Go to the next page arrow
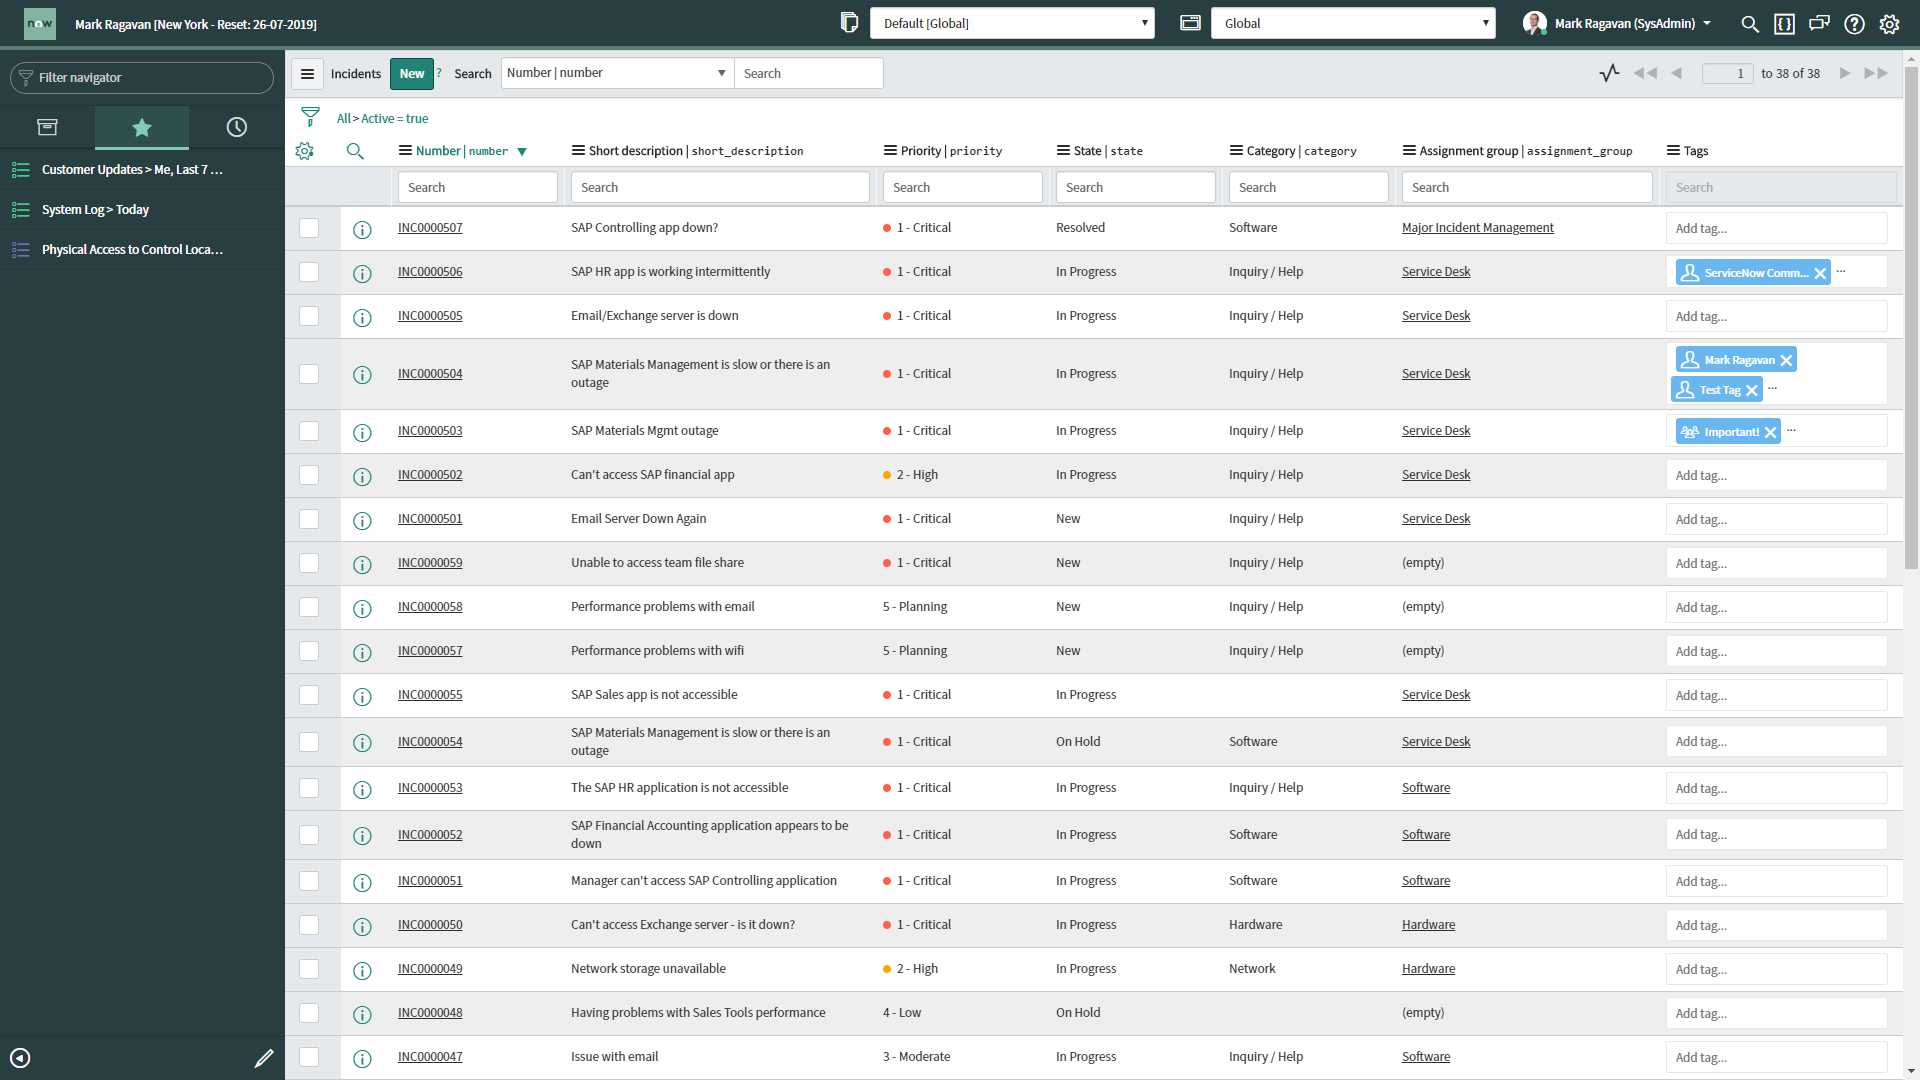 coord(1845,73)
